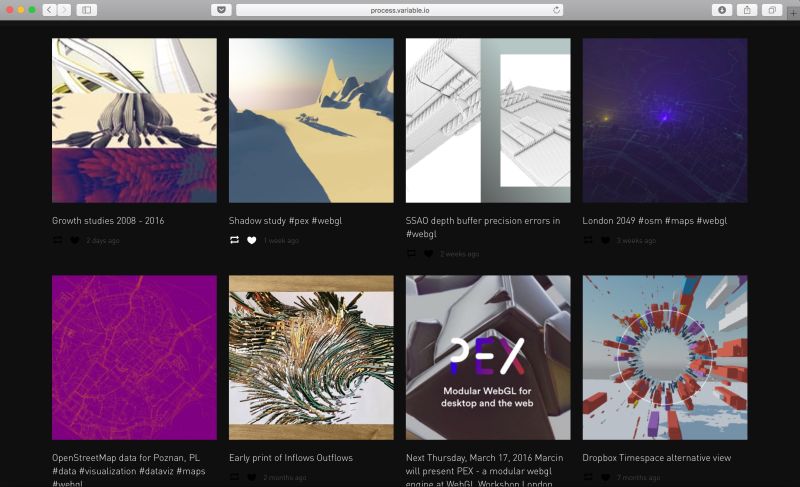Viewport: 800px width, 487px height.
Task: Open the London 2049 dark map thumbnail
Action: tap(665, 120)
